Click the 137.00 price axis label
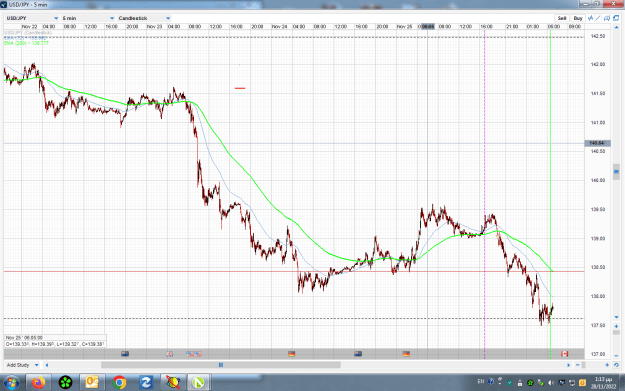This screenshot has width=625, height=391. point(598,354)
